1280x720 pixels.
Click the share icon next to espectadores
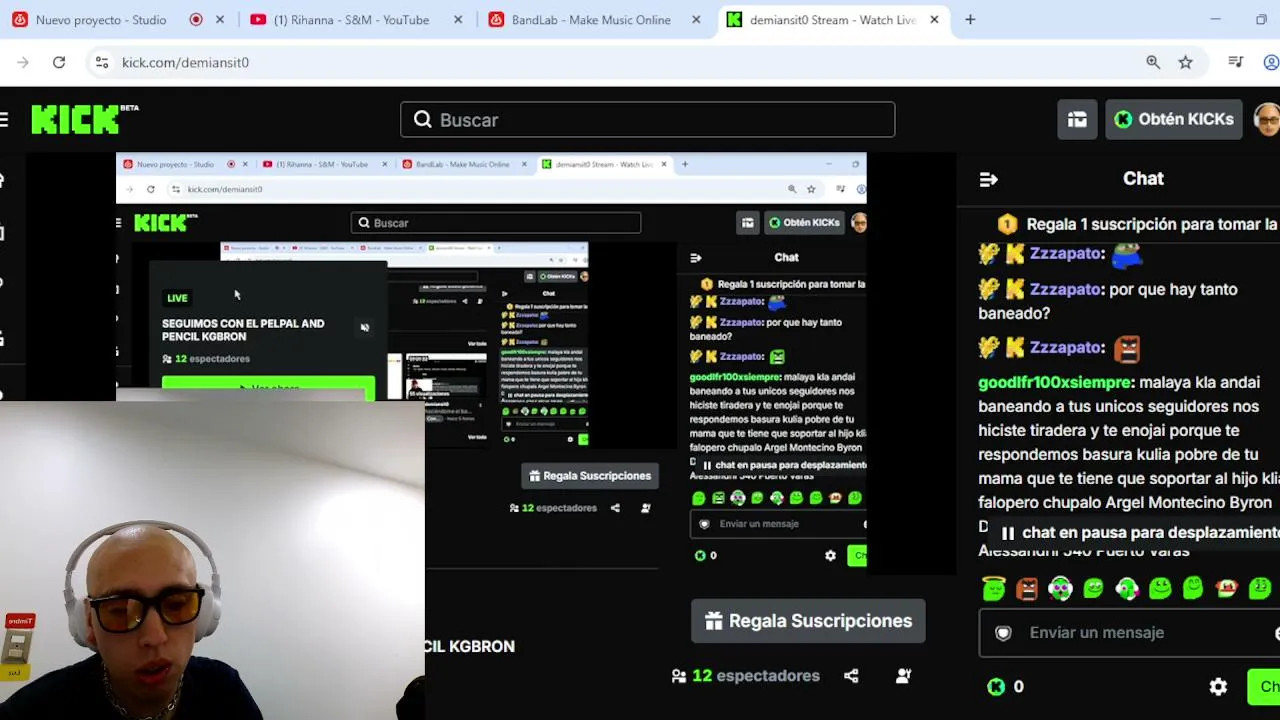(851, 676)
